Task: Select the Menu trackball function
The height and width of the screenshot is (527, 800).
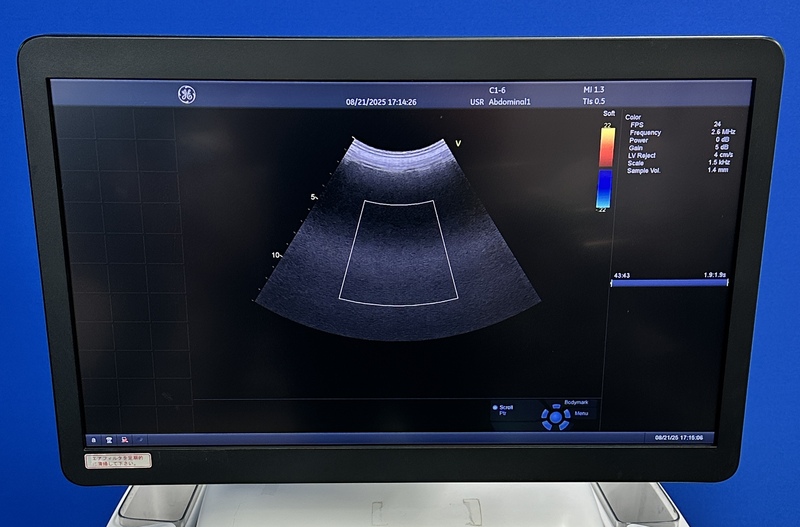Action: click(581, 413)
